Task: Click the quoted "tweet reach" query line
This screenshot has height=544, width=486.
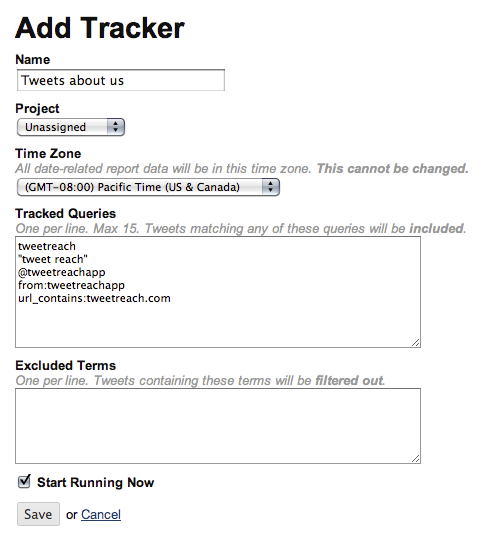Action: [x=53, y=259]
